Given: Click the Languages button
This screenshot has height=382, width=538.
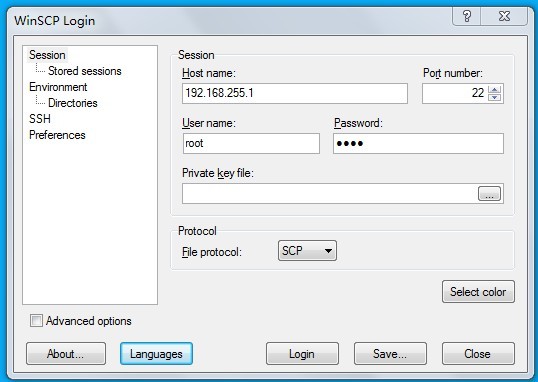Looking at the screenshot, I should 156,354.
